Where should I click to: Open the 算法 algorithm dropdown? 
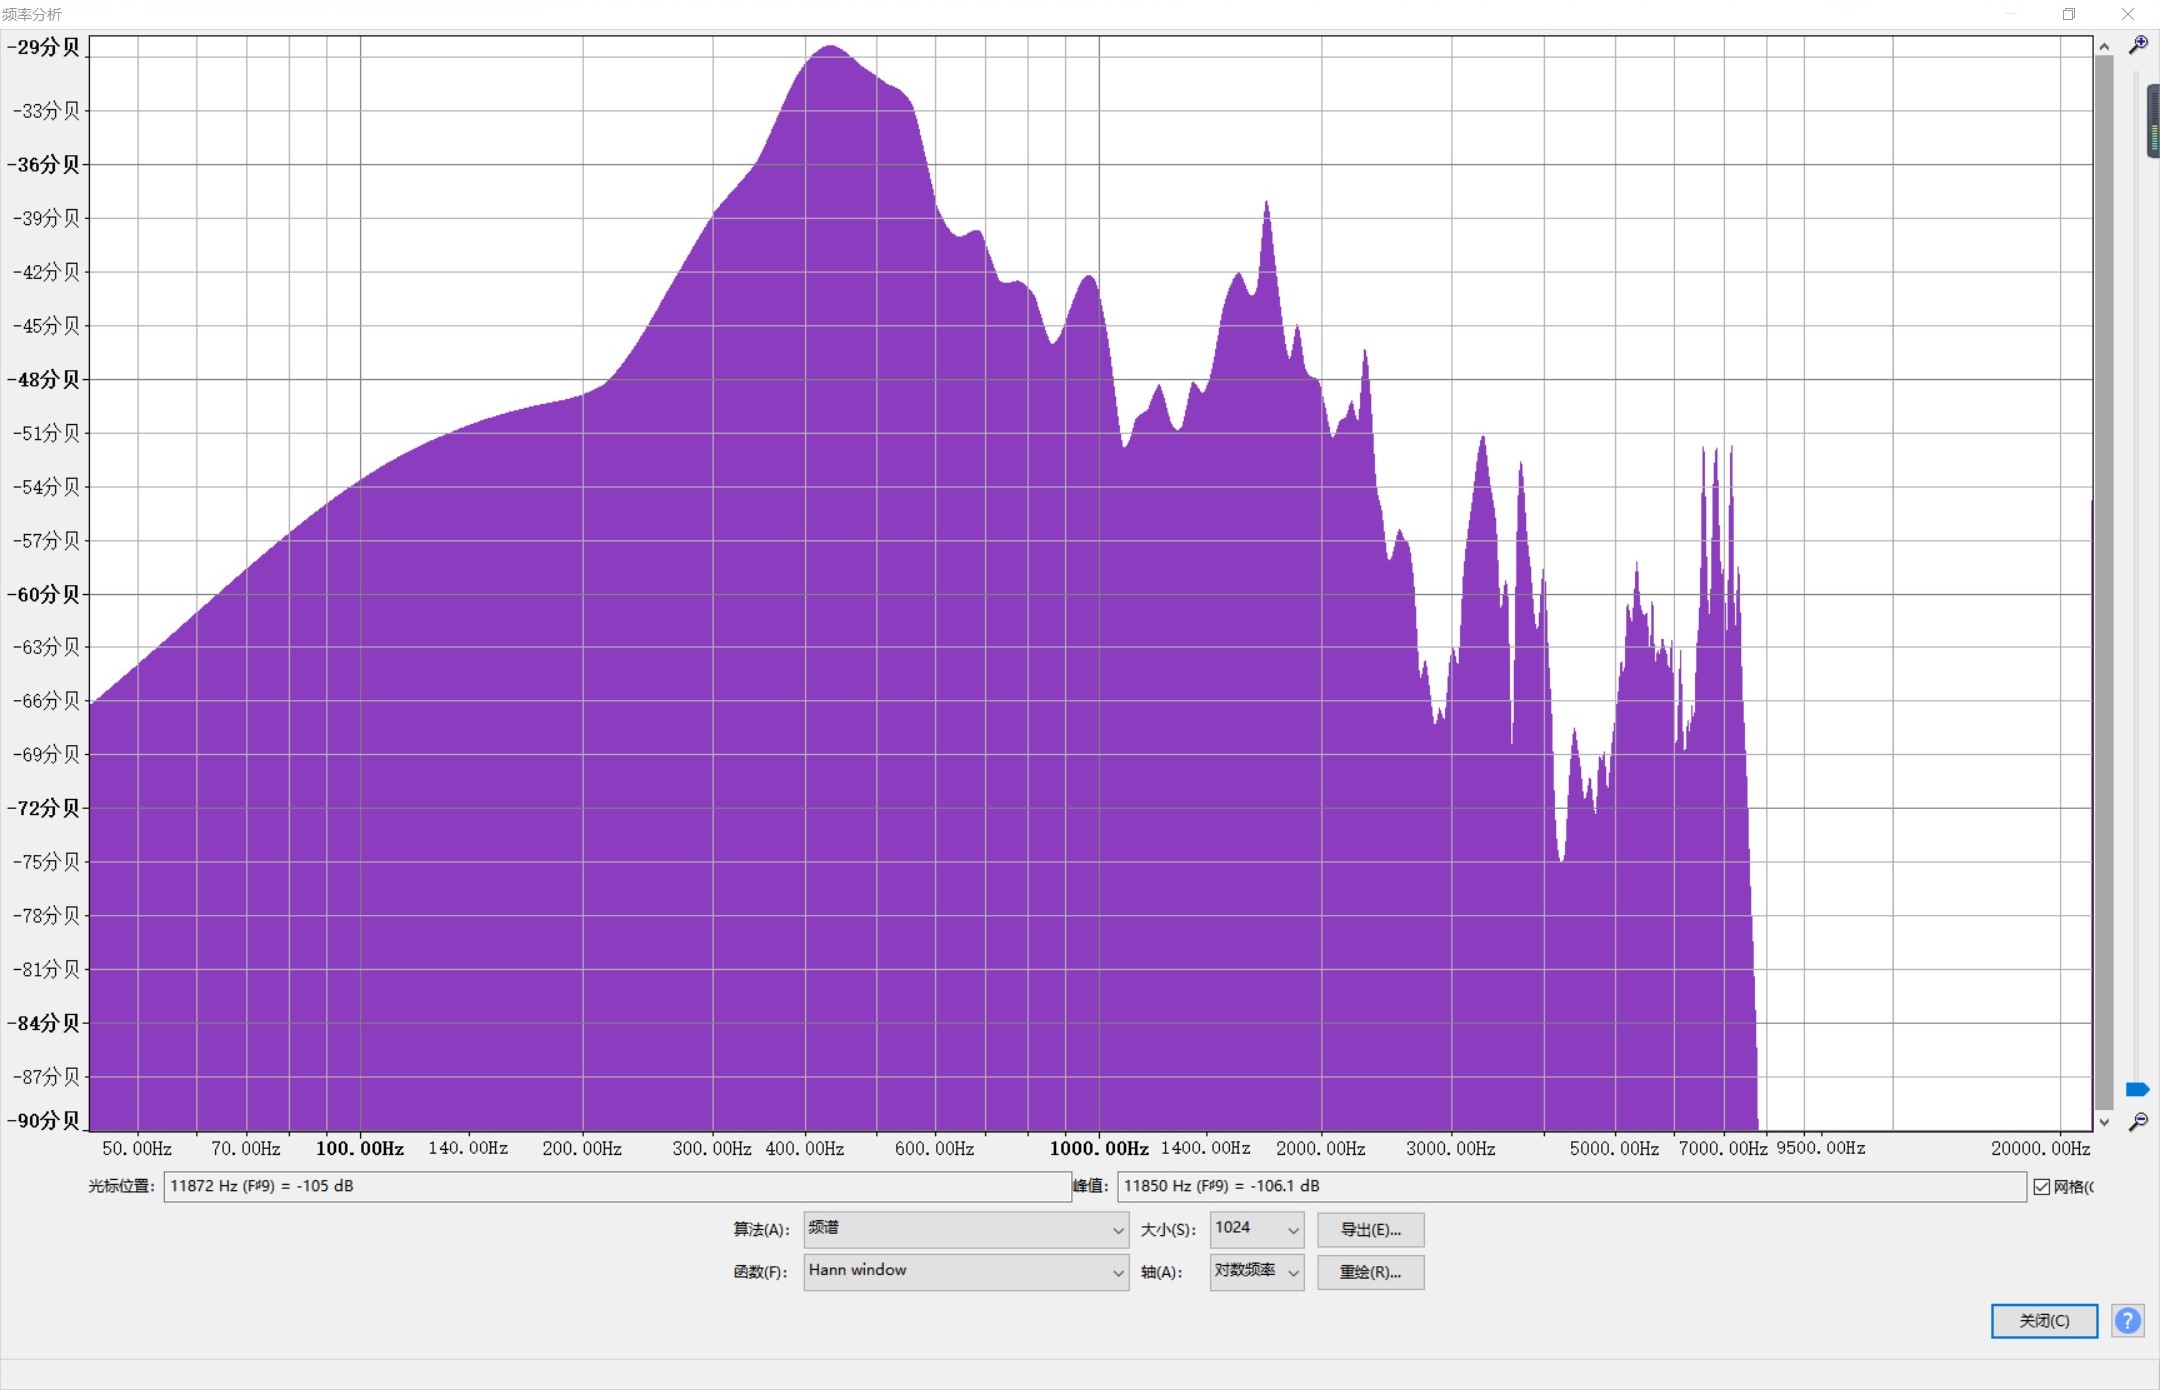(x=966, y=1230)
